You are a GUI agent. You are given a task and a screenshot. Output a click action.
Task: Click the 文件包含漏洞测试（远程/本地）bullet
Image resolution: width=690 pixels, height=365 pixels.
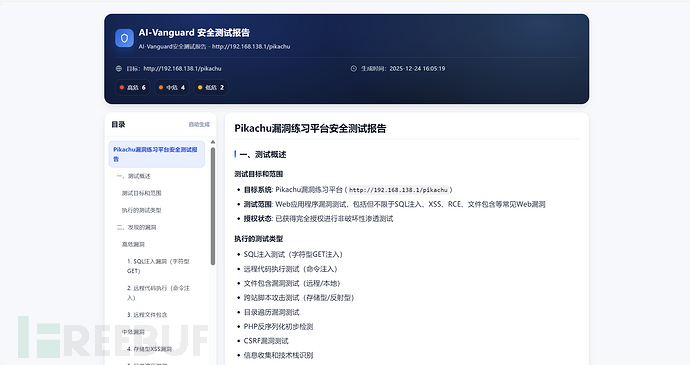point(292,284)
